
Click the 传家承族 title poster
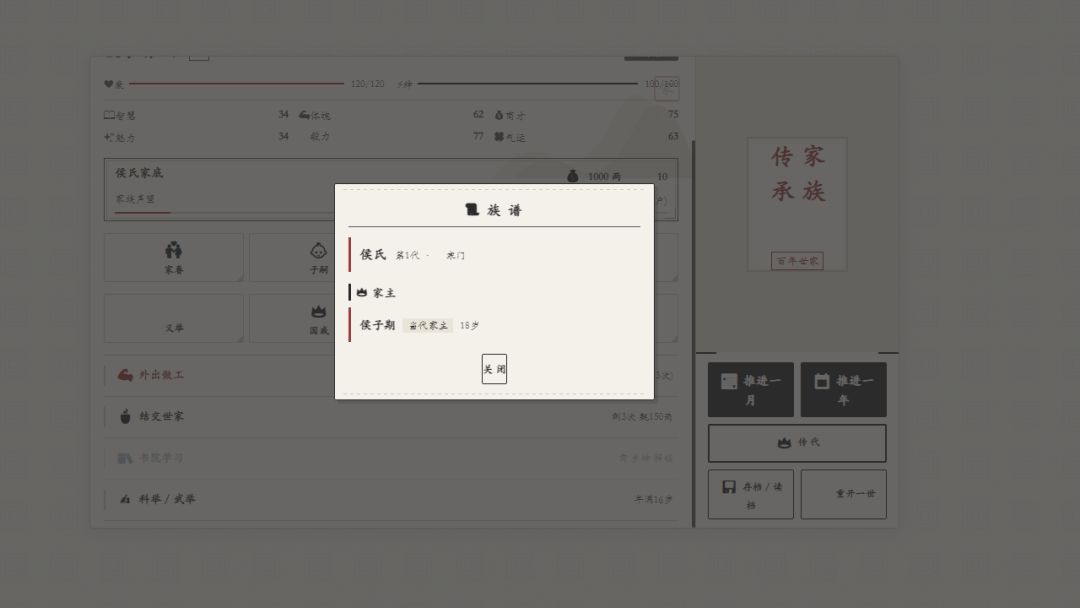point(798,204)
